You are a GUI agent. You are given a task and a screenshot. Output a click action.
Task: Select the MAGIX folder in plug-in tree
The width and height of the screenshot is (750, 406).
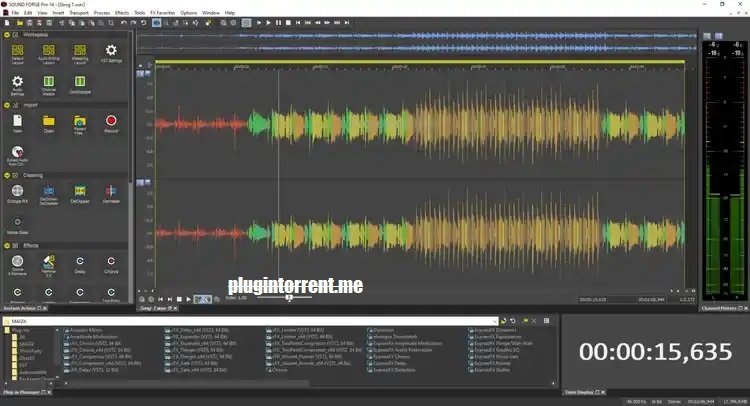click(26, 344)
